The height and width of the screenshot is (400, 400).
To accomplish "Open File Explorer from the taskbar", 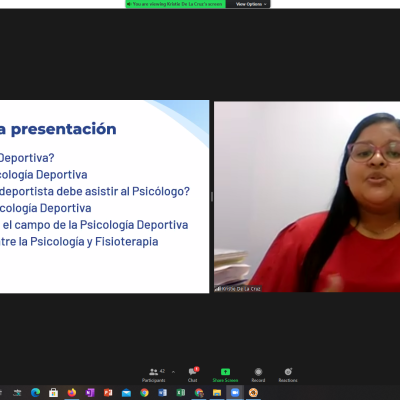I will click(217, 393).
